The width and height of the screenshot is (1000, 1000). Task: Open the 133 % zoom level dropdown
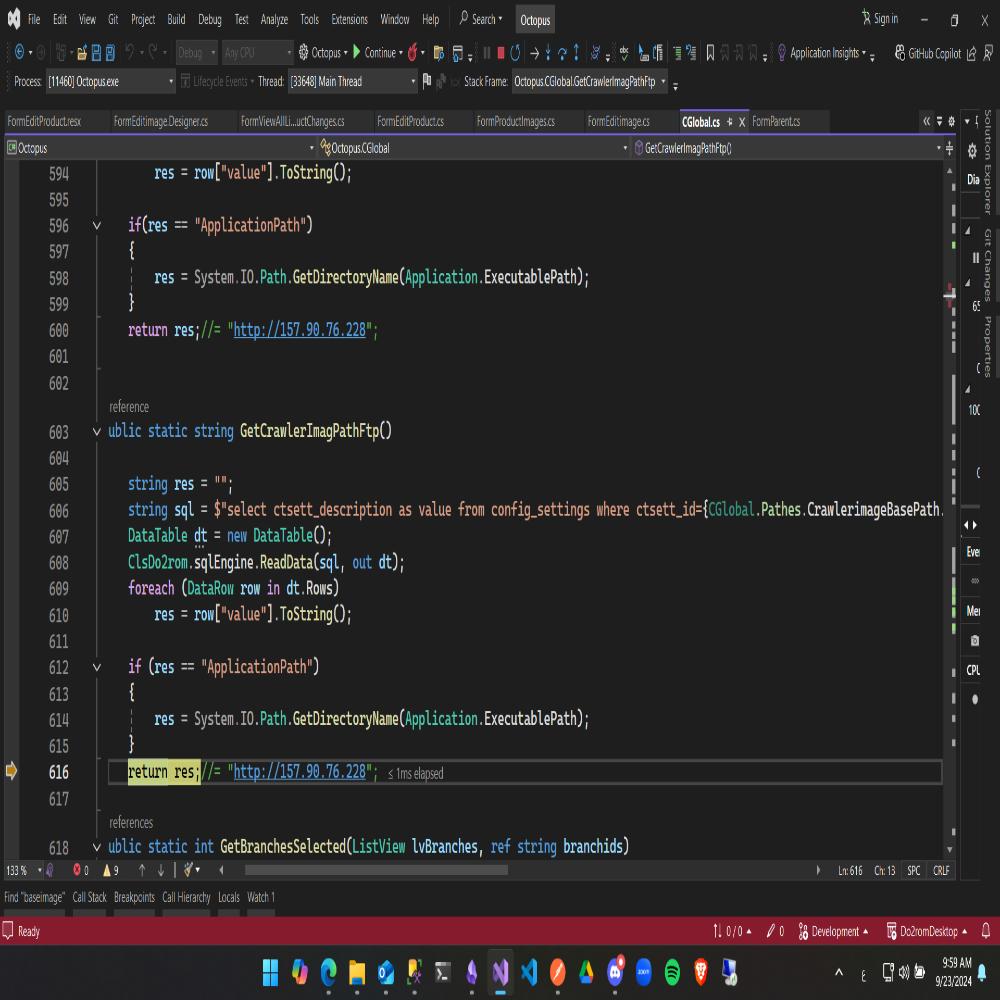24,870
